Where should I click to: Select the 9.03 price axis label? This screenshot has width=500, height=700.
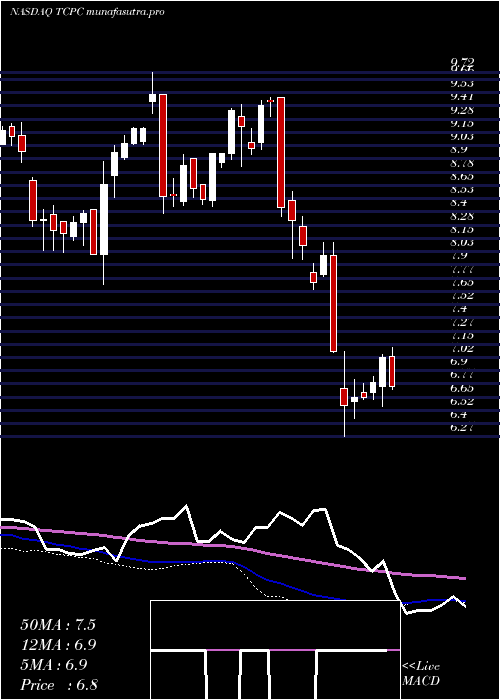[x=462, y=137]
